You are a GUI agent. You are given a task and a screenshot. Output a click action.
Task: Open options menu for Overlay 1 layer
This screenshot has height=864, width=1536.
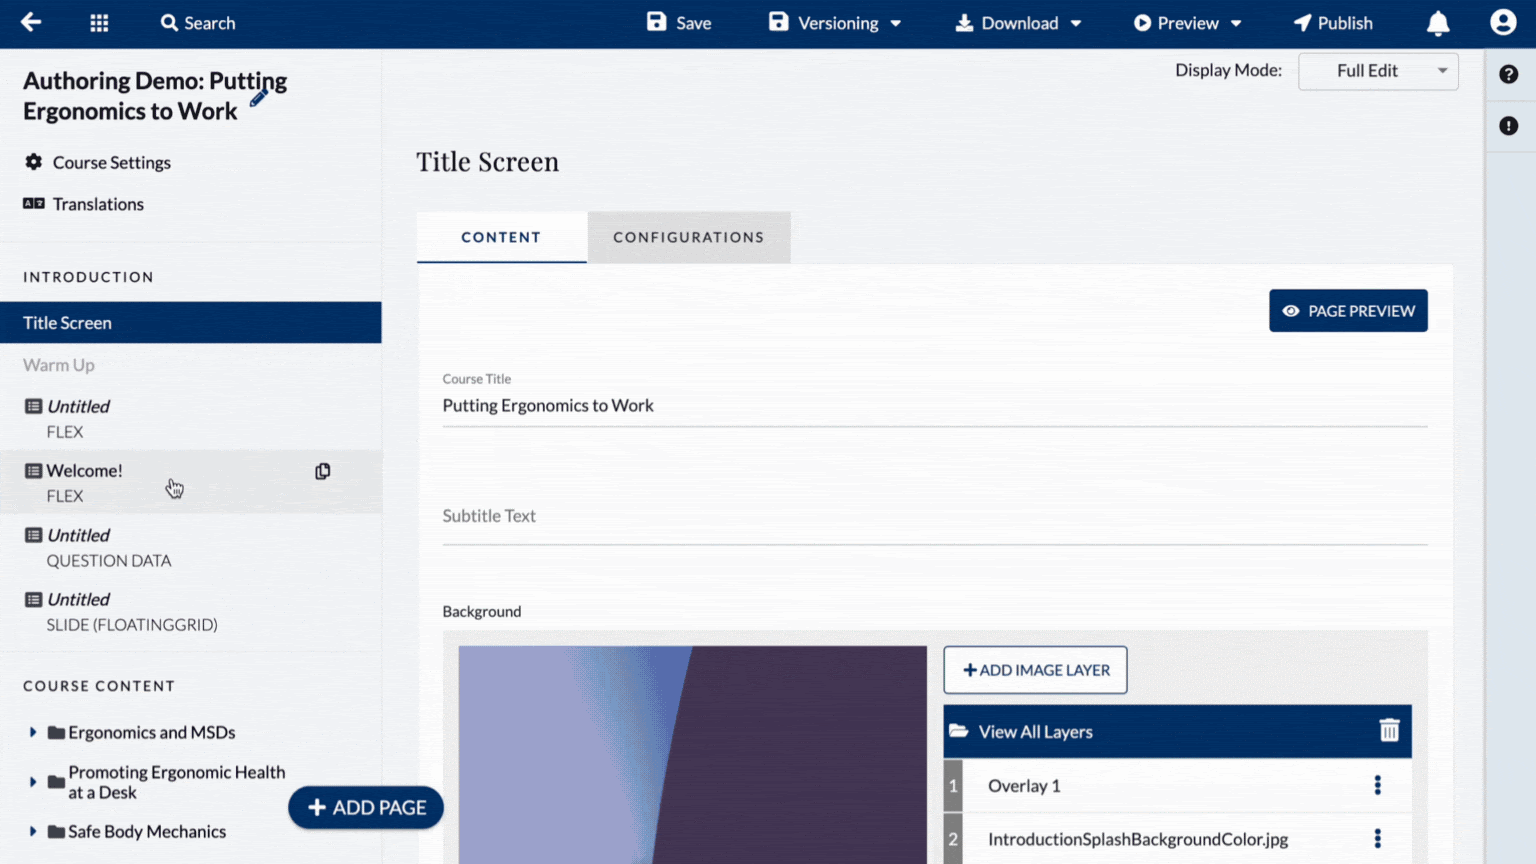tap(1378, 785)
